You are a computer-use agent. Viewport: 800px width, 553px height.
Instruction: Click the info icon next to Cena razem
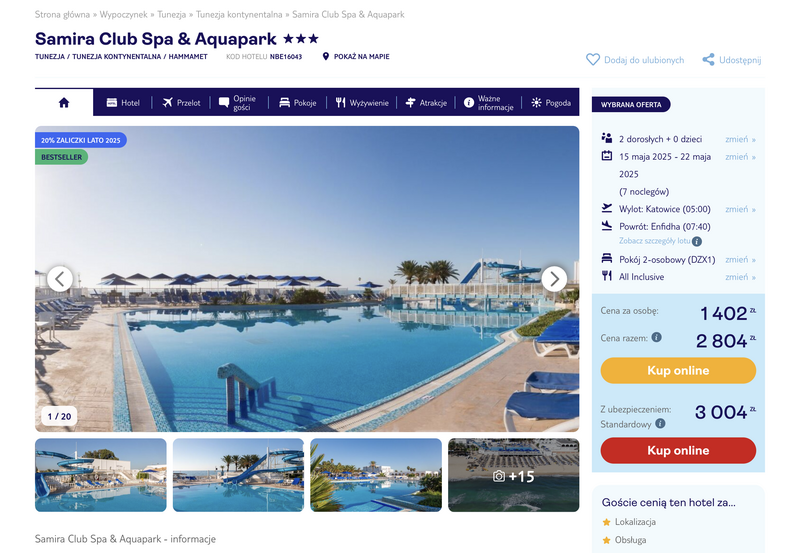pyautogui.click(x=657, y=337)
